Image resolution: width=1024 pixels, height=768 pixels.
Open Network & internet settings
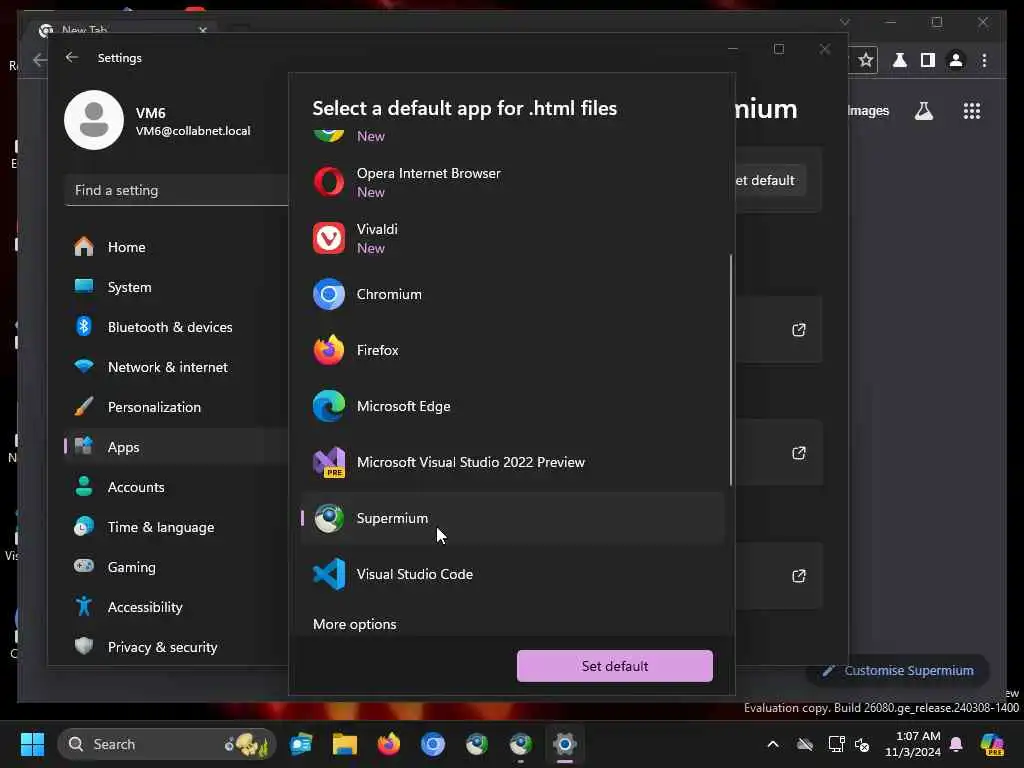(176, 367)
